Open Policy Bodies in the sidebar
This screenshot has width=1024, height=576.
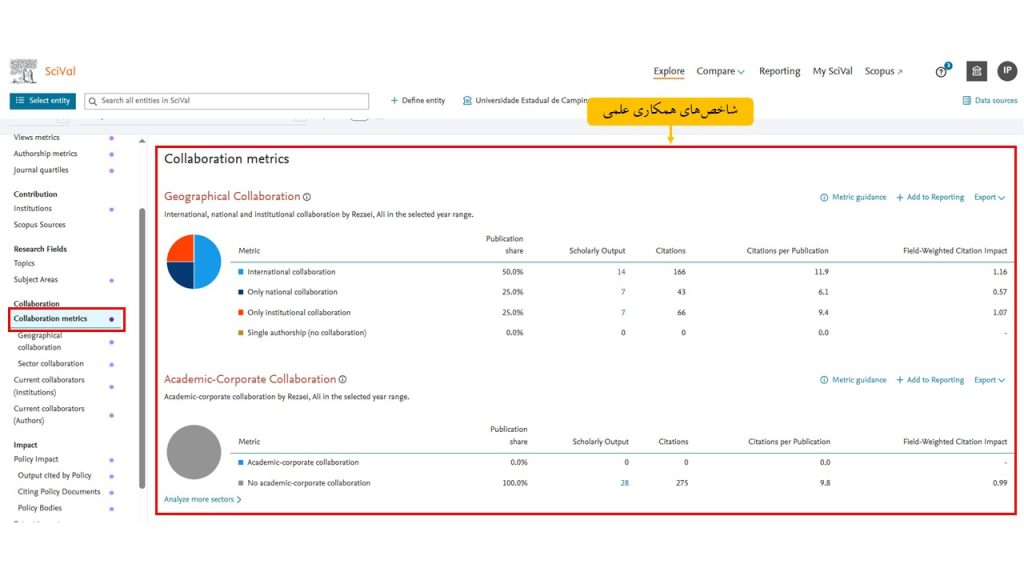[x=39, y=508]
